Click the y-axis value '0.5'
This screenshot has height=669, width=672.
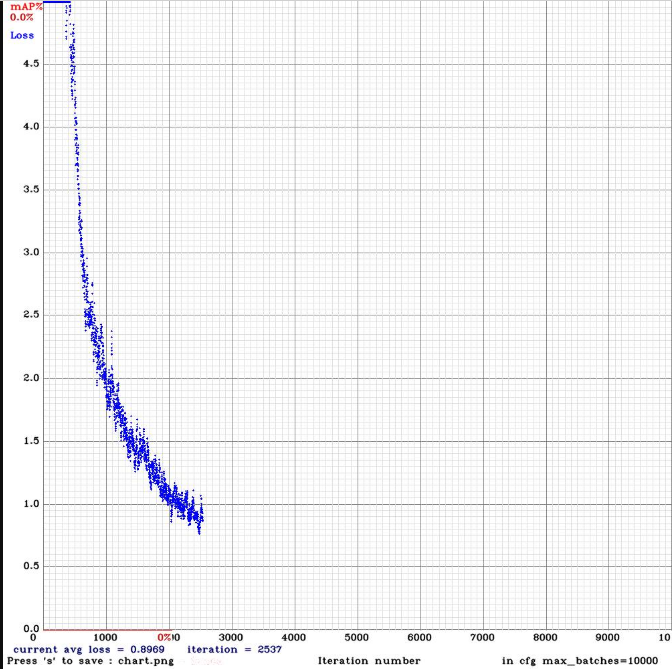pos(31,566)
